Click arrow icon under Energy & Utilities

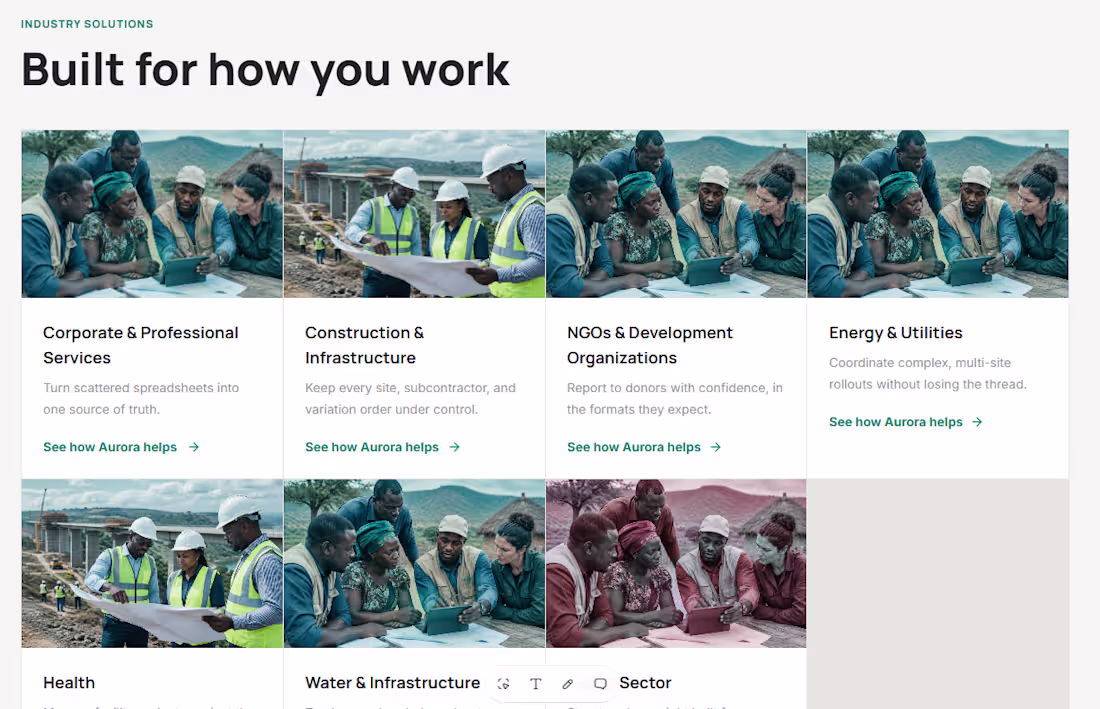pyautogui.click(x=977, y=421)
